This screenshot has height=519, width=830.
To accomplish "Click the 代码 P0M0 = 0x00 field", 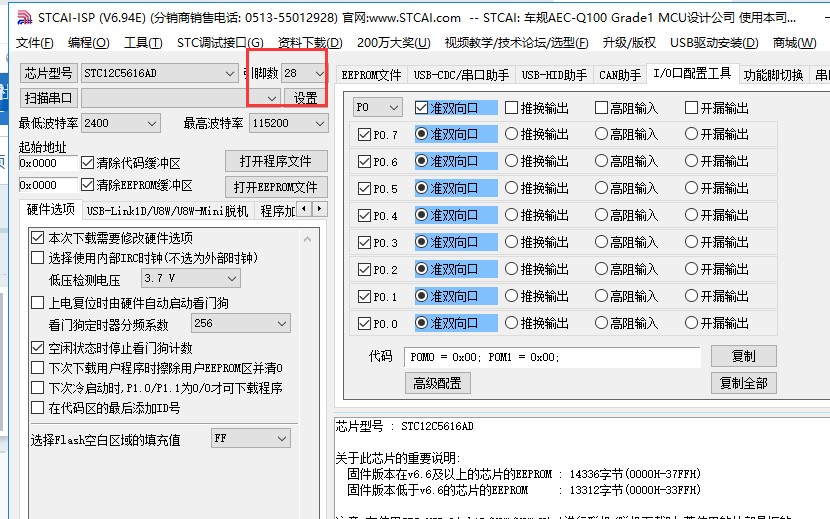I will pyautogui.click(x=552, y=357).
